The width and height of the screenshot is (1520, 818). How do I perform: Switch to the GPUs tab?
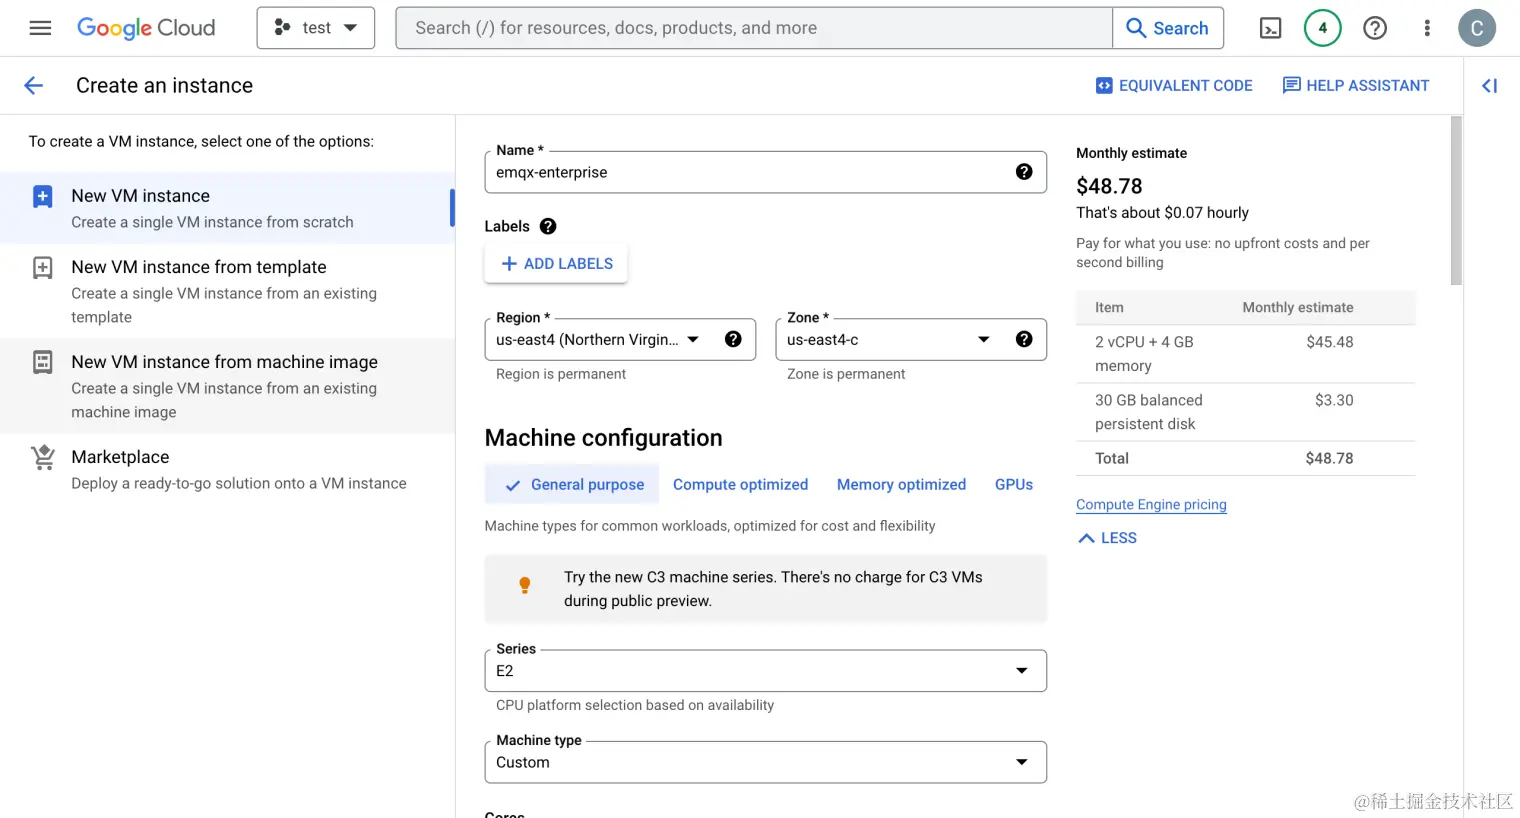pyautogui.click(x=1014, y=485)
